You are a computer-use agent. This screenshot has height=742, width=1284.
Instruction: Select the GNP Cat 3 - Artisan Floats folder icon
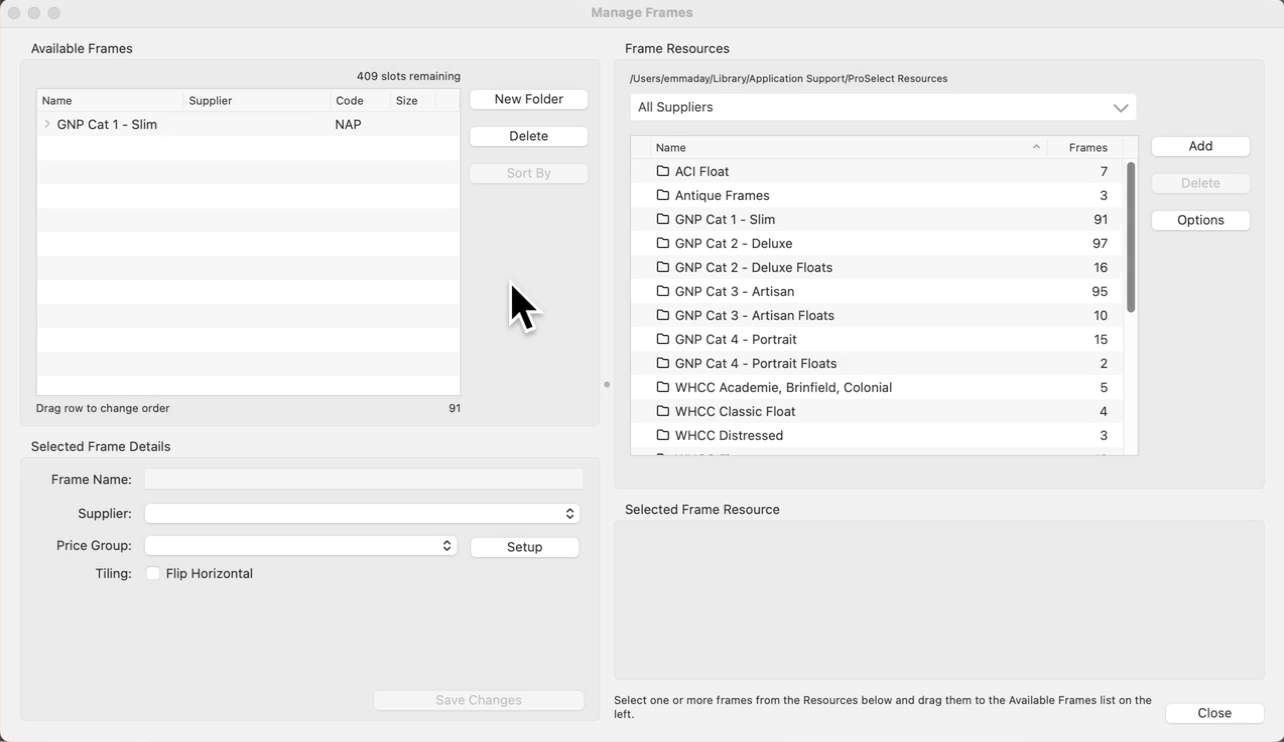[x=662, y=315]
